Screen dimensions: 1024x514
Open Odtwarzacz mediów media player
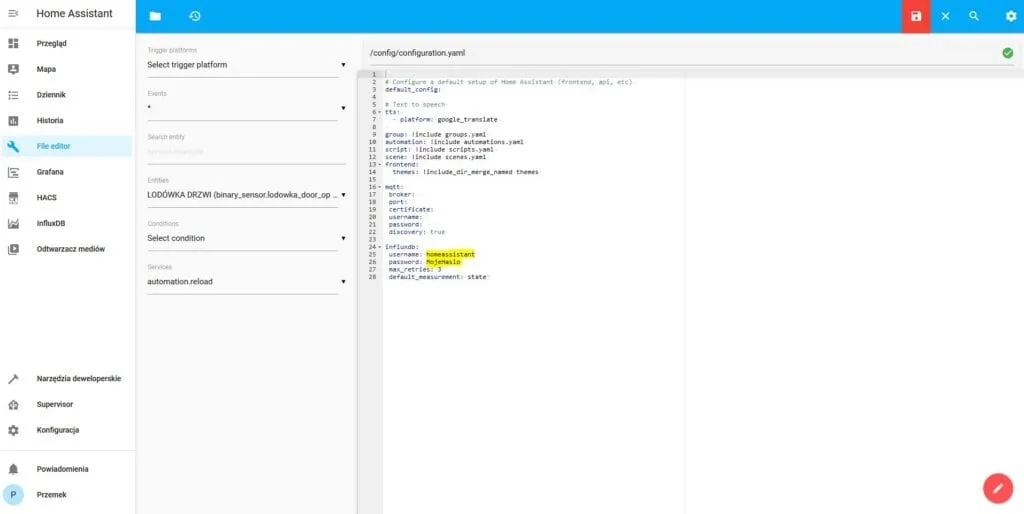[67, 249]
